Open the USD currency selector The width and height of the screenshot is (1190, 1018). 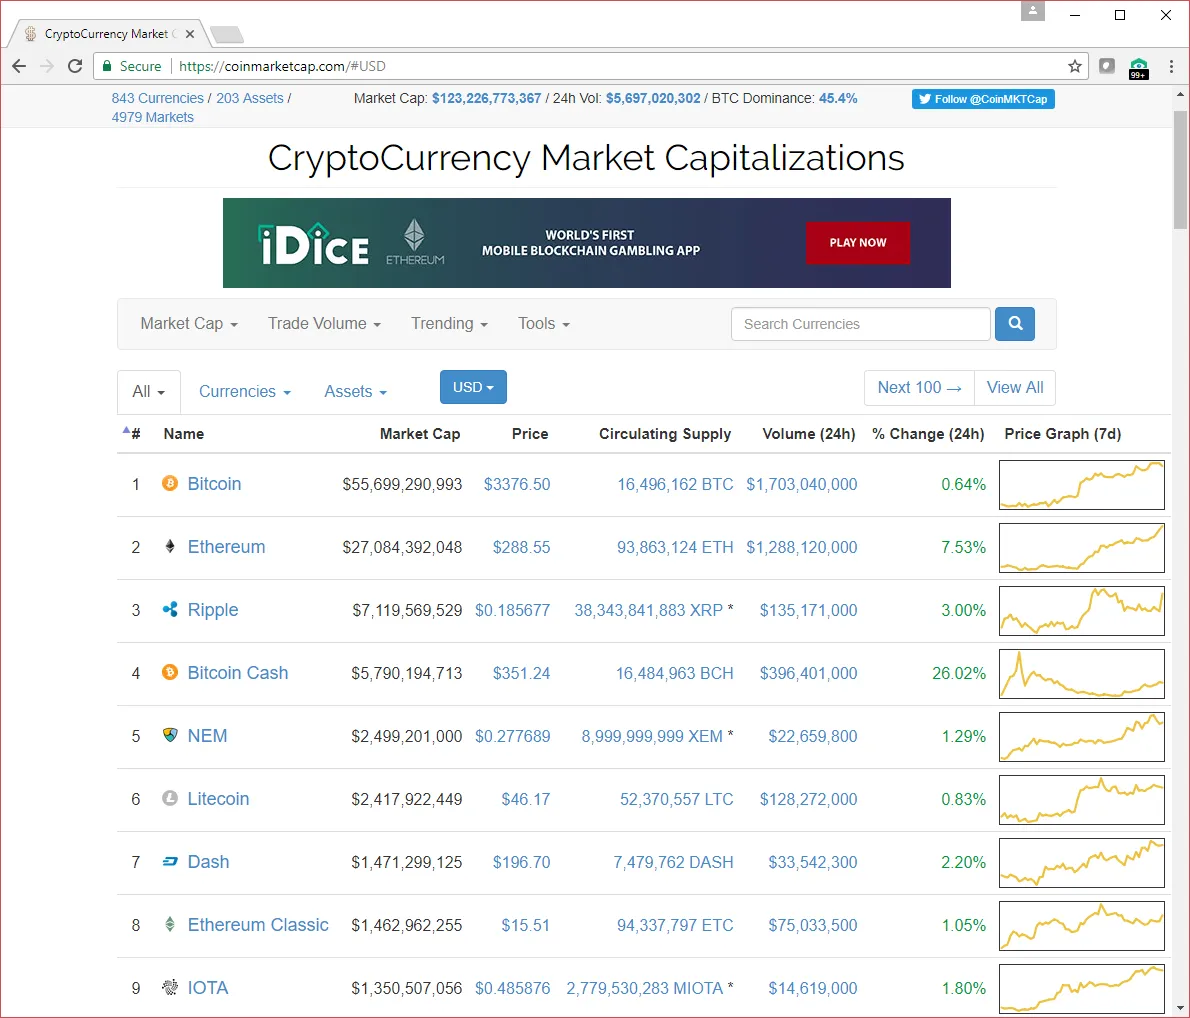tap(474, 387)
